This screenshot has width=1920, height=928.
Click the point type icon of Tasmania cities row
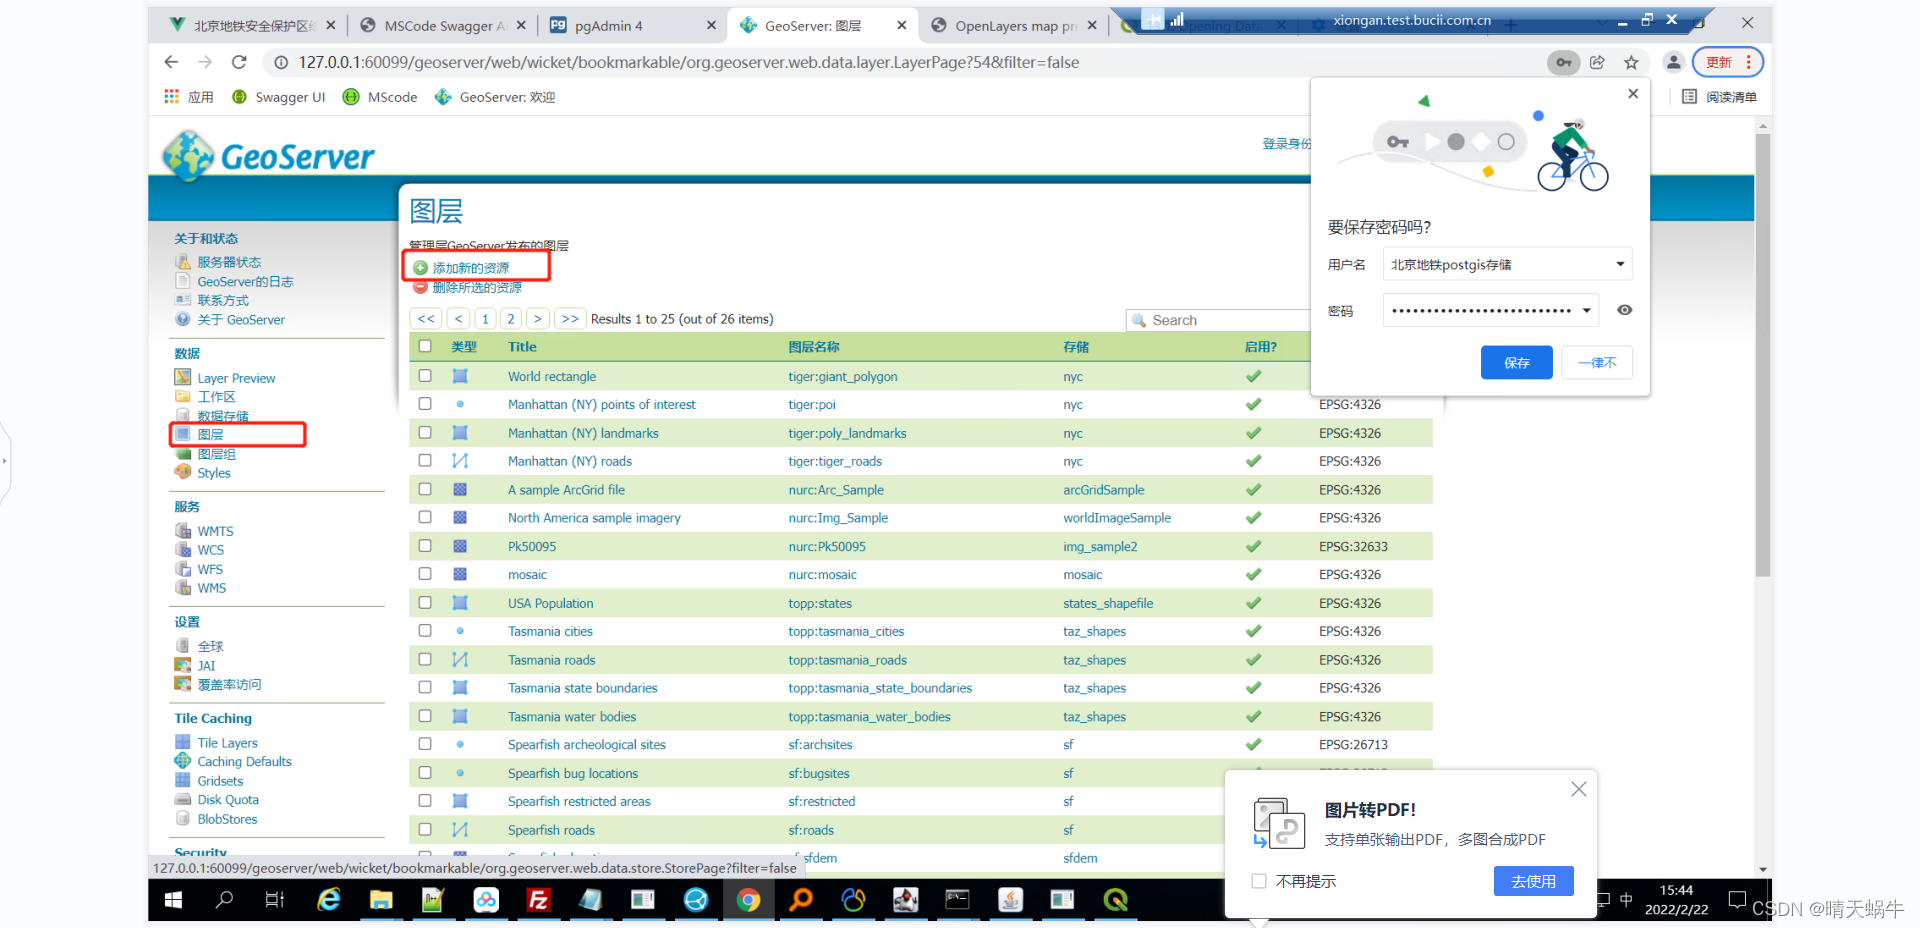(x=460, y=631)
